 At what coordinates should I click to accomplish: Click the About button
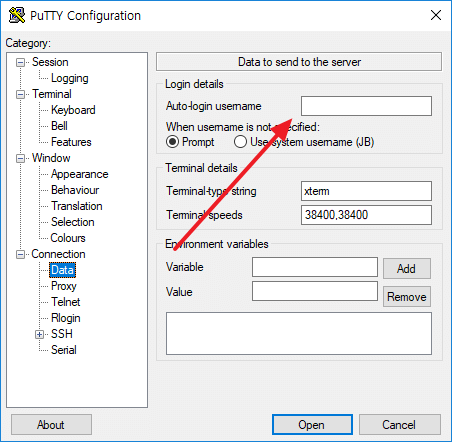pyautogui.click(x=51, y=425)
